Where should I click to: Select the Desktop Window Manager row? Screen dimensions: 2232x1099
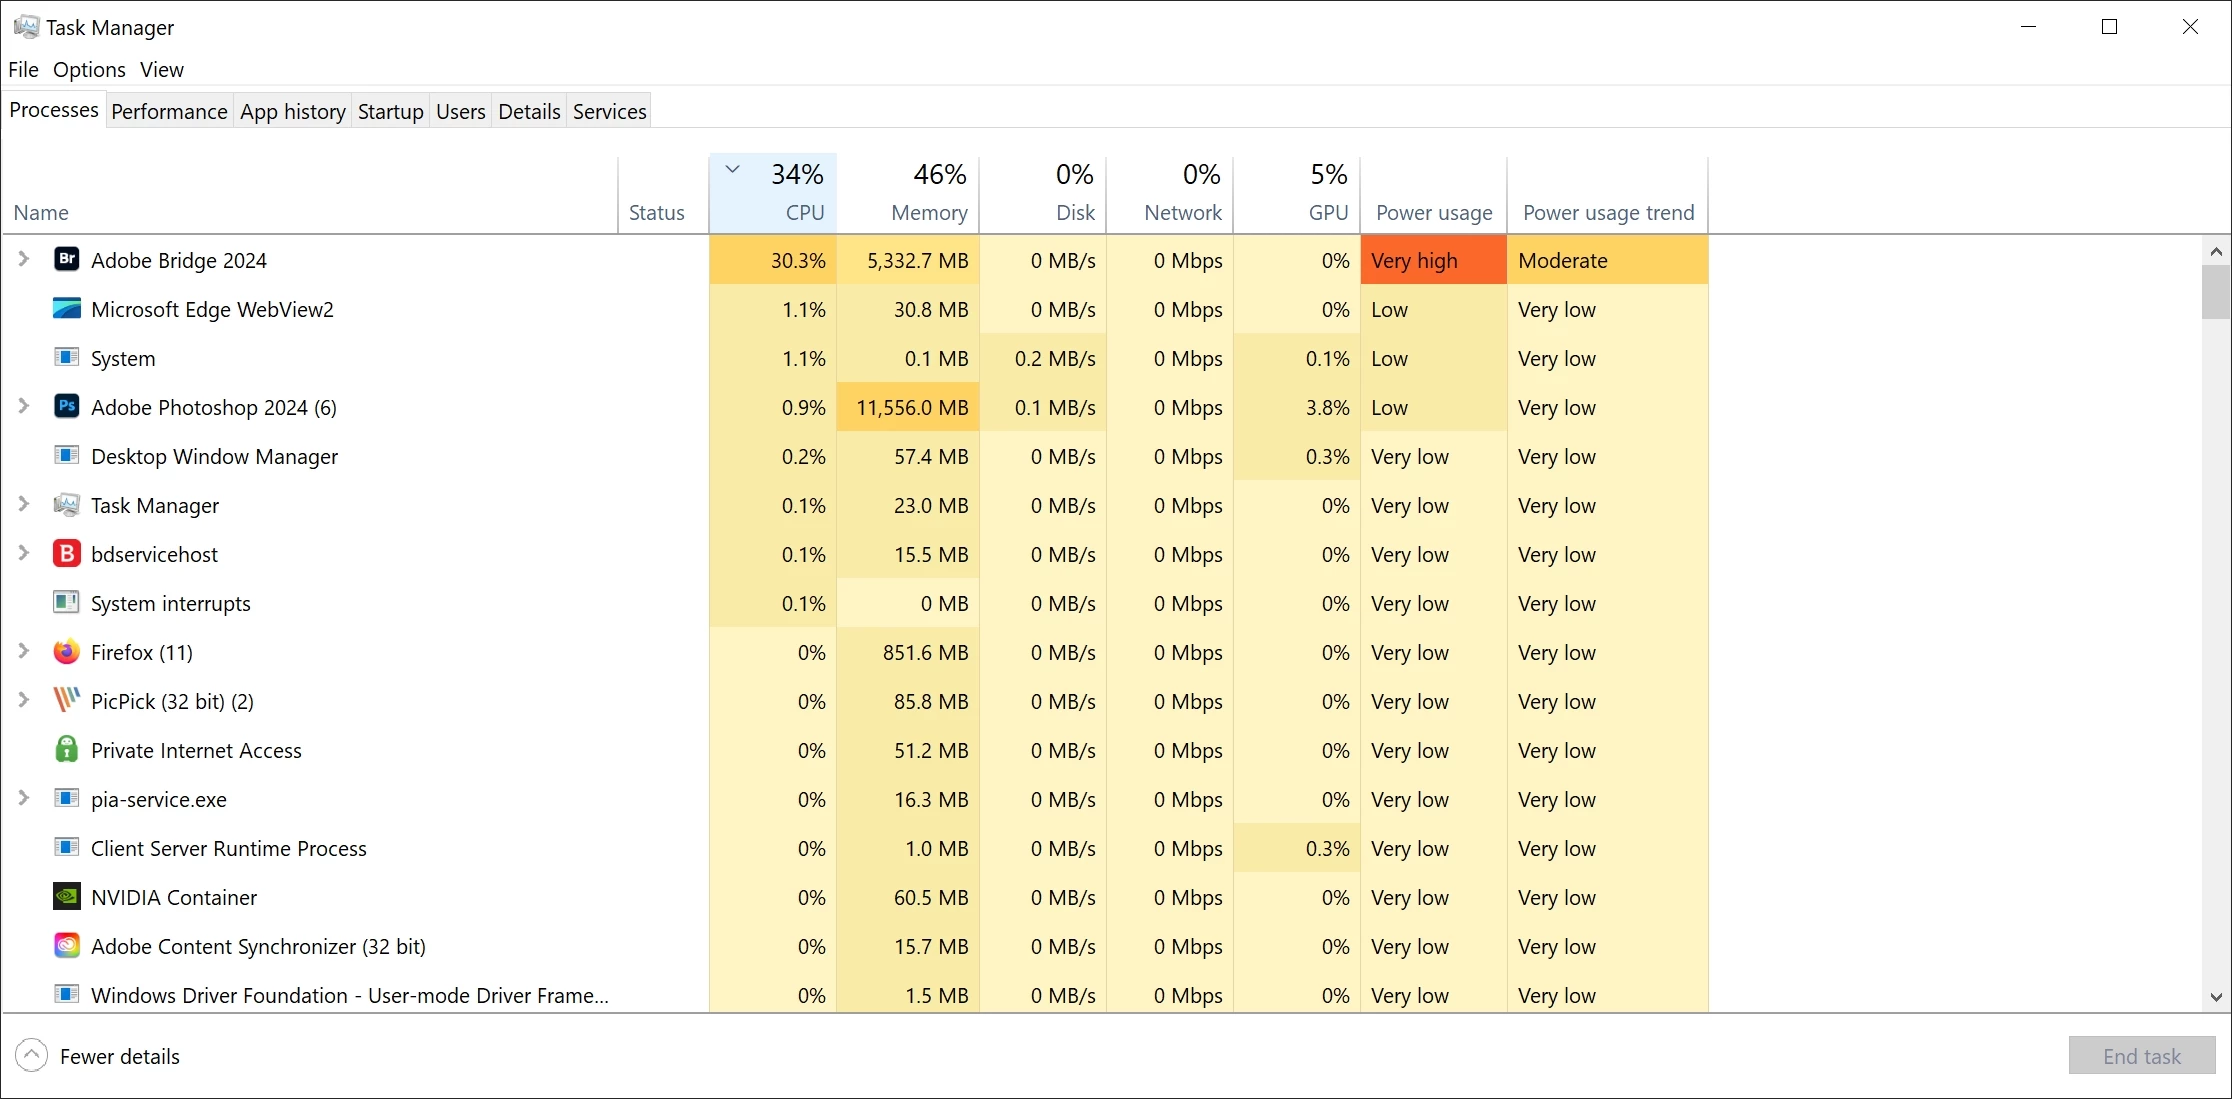[214, 457]
